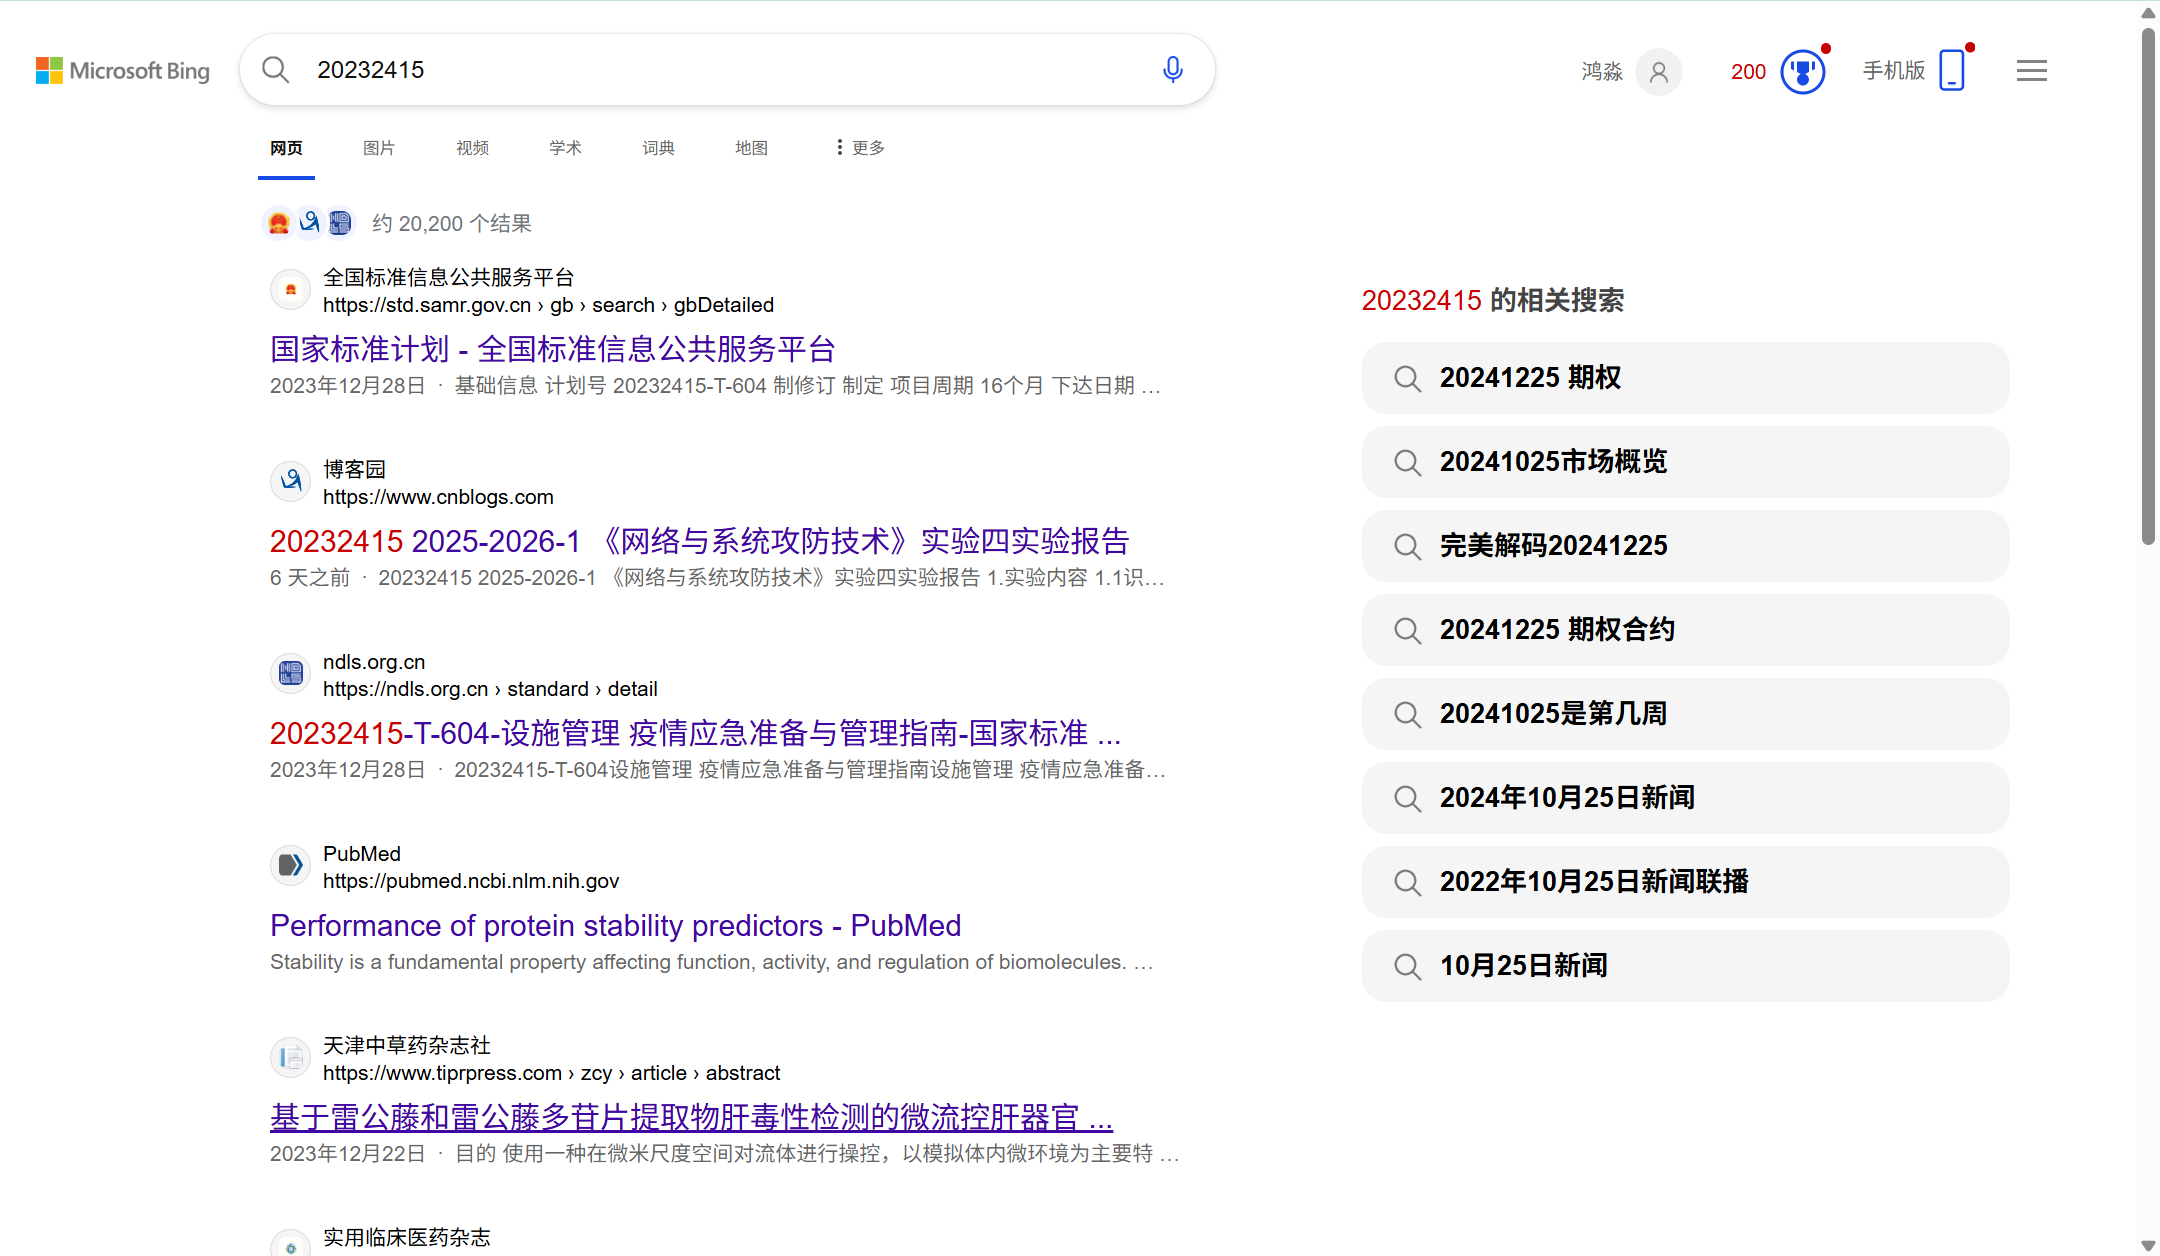This screenshot has height=1256, width=2160.
Task: Select the 博客园 site favicon near the results count
Action: pos(309,223)
